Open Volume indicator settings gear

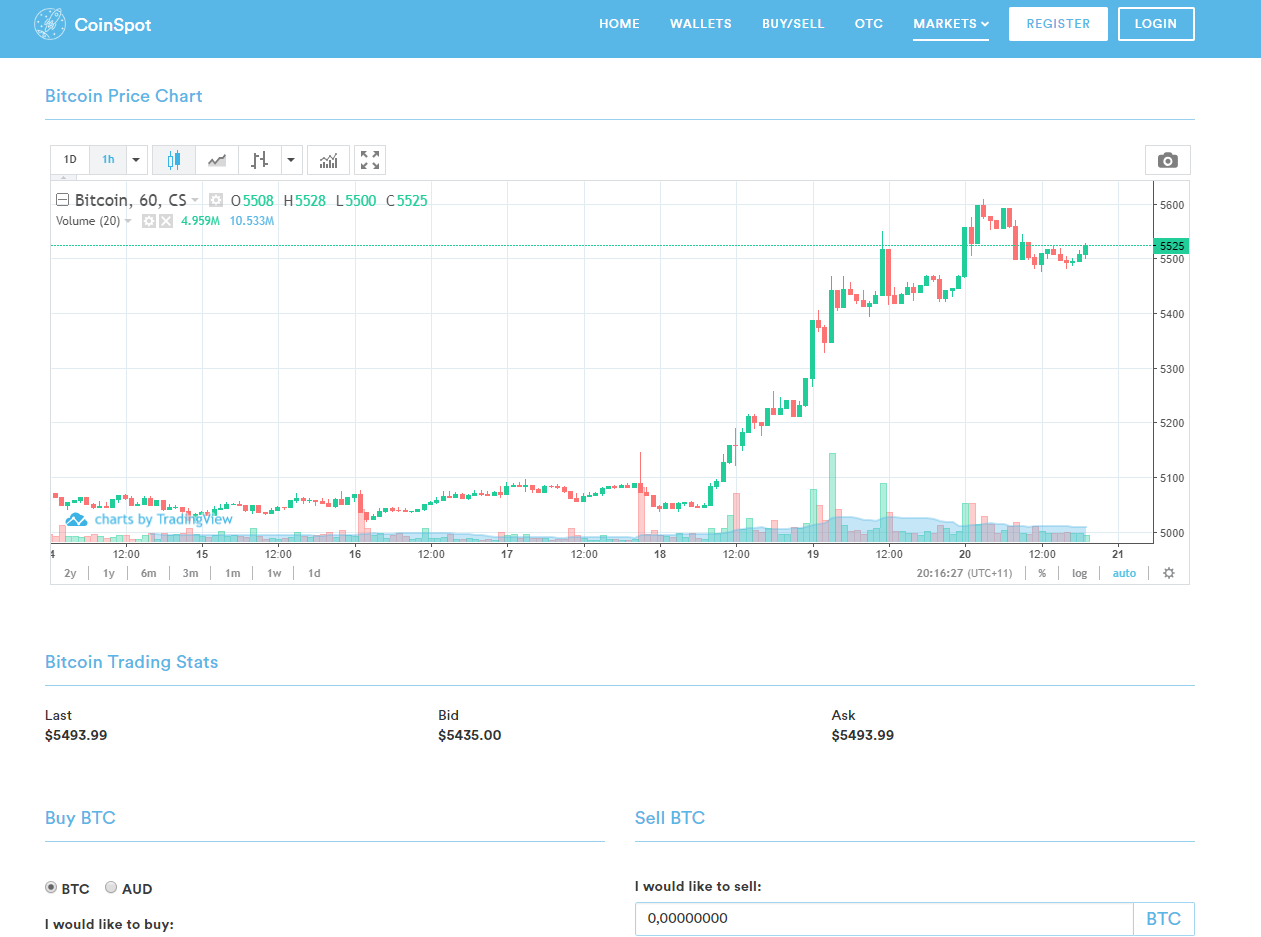pyautogui.click(x=149, y=221)
